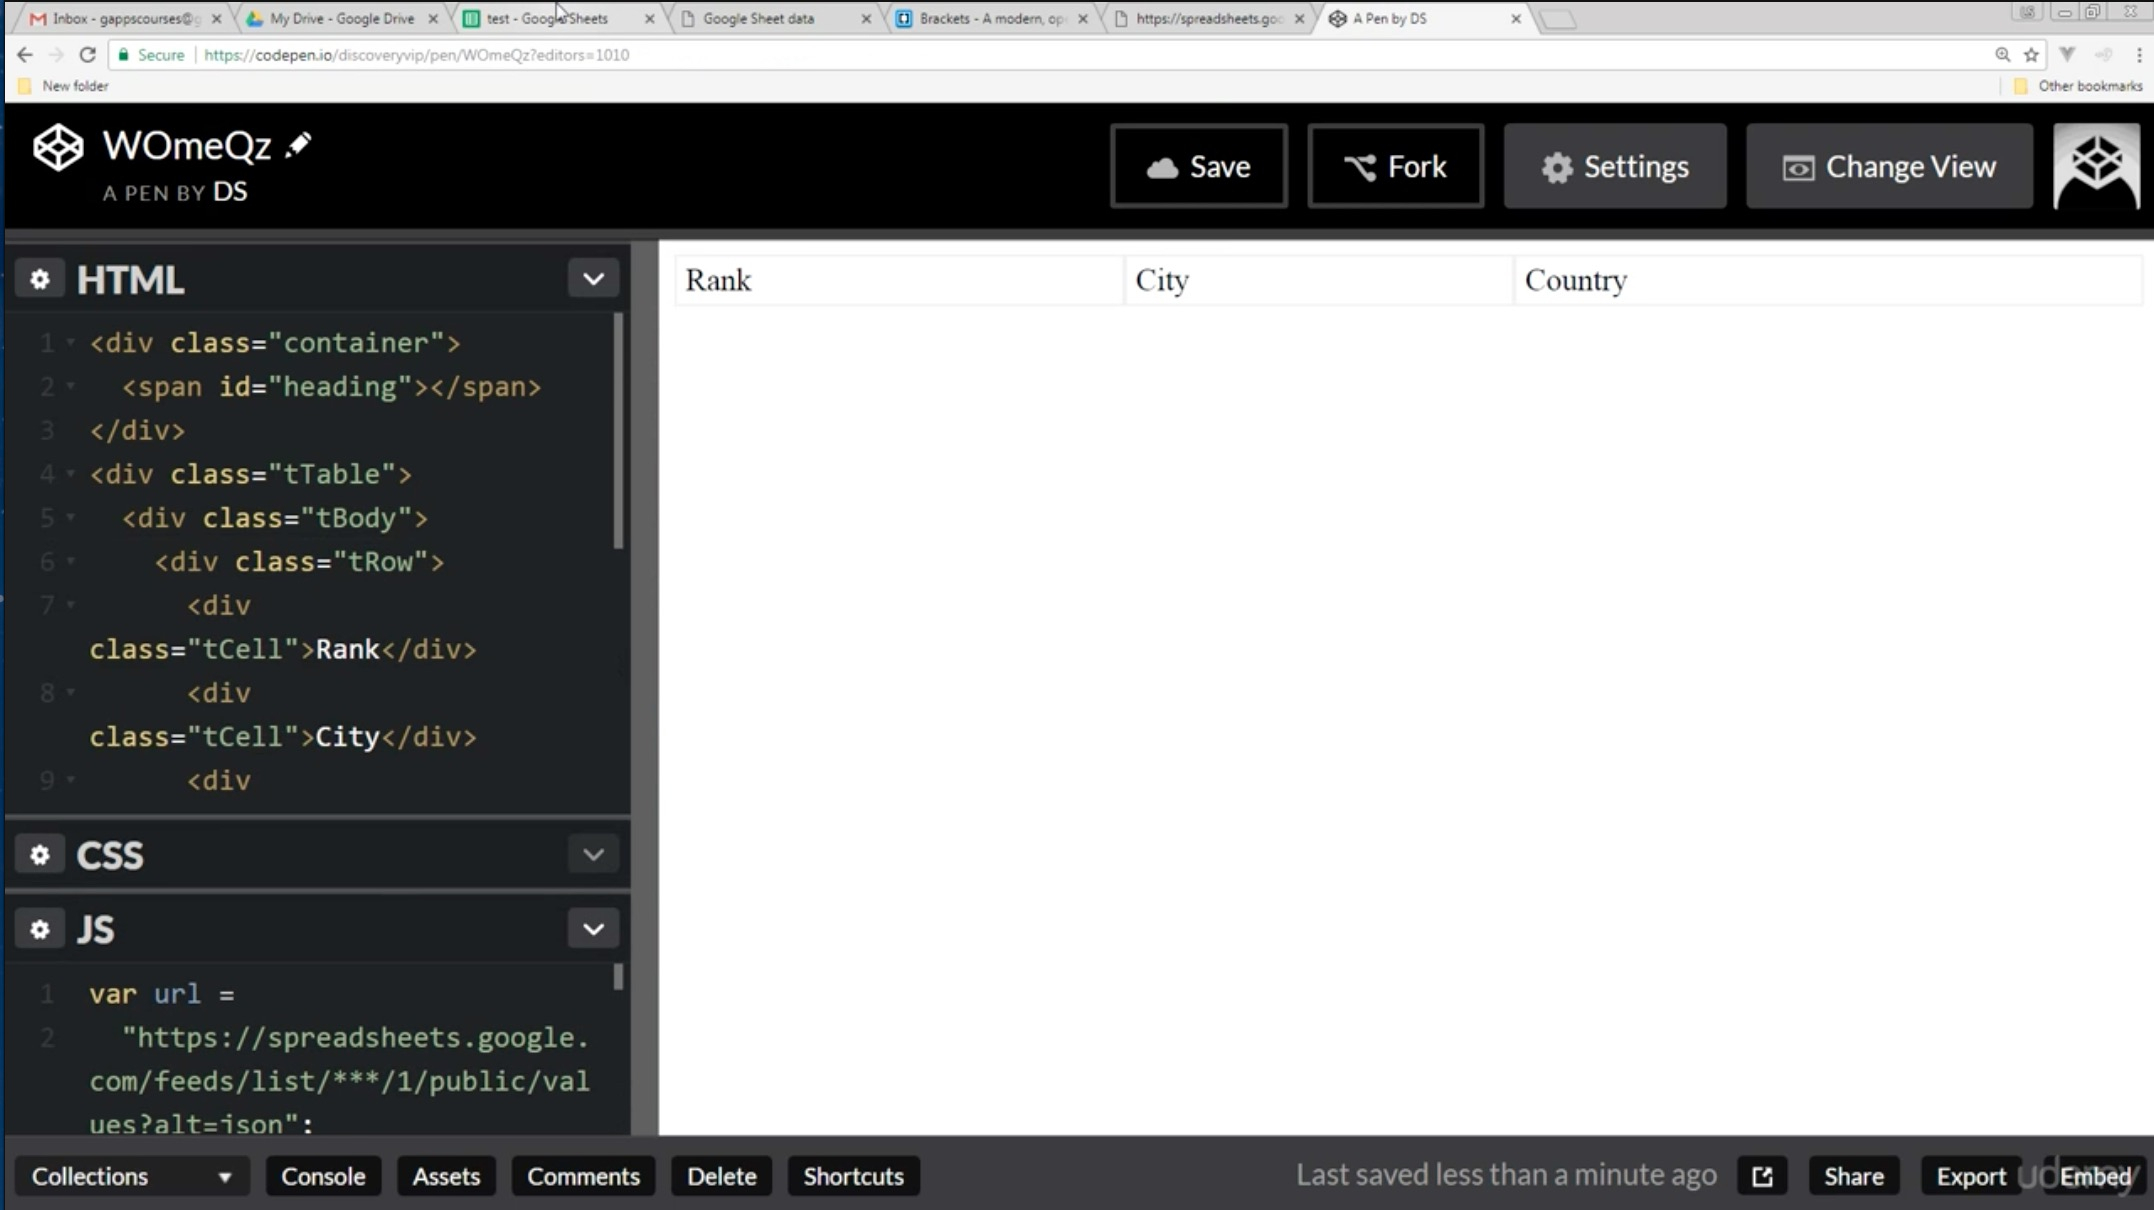Click the CodePen logo icon
Viewport: 2154px width, 1210px height.
(x=57, y=148)
